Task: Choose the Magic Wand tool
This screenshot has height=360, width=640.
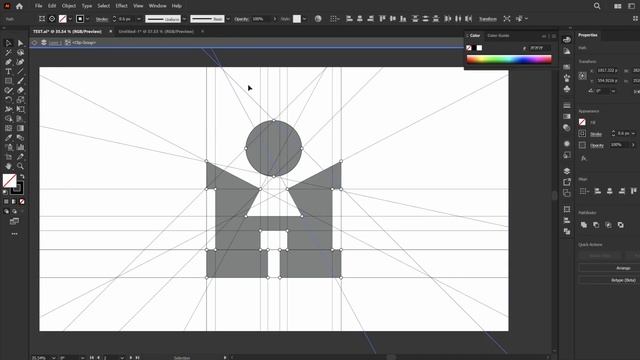Action: 8,53
